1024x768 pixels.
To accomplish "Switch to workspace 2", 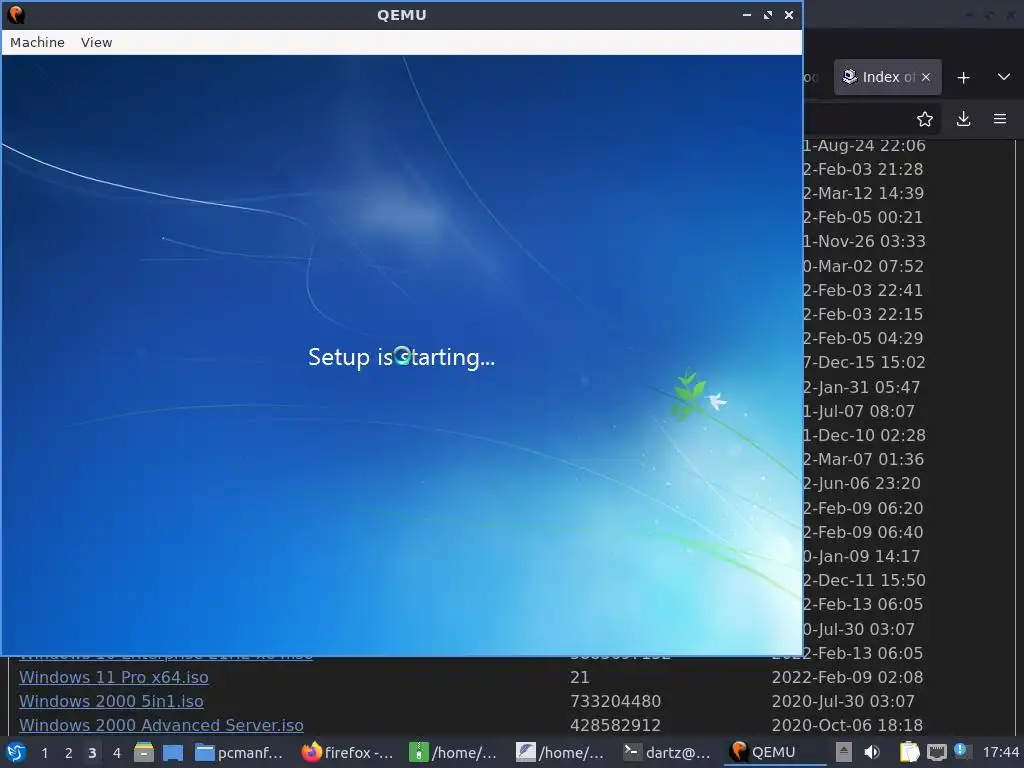I will pyautogui.click(x=68, y=753).
